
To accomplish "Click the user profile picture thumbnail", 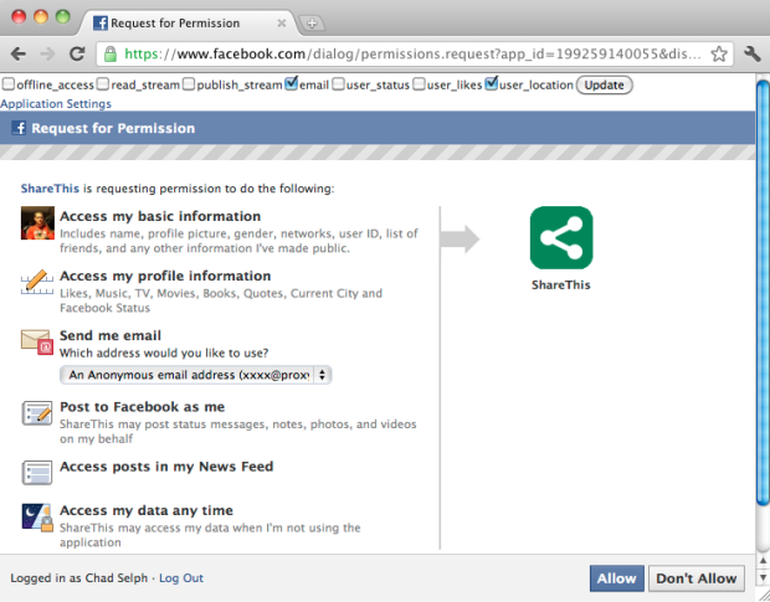I will click(x=37, y=223).
